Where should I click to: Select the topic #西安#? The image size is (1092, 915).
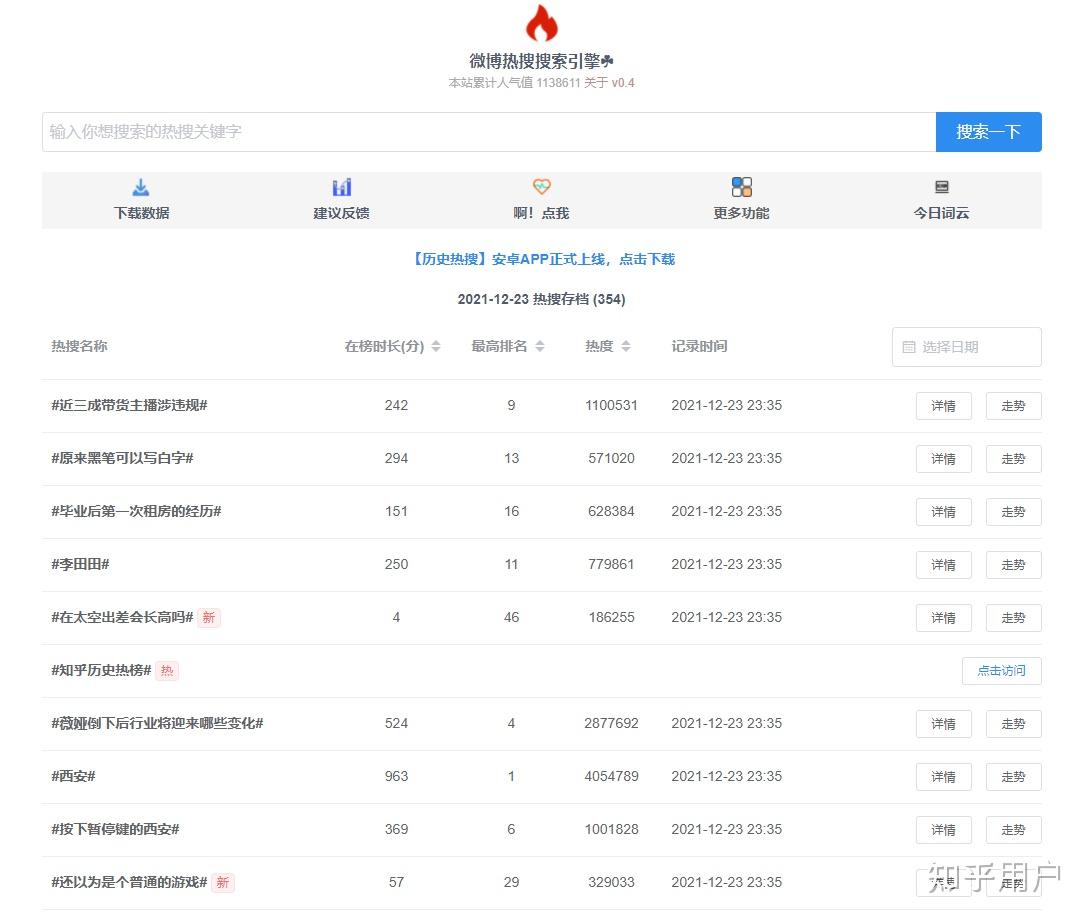(73, 776)
